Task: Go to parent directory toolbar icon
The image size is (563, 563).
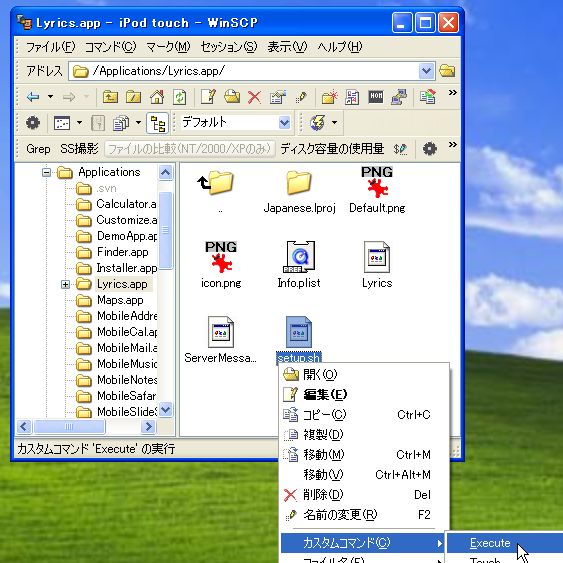Action: [110, 97]
